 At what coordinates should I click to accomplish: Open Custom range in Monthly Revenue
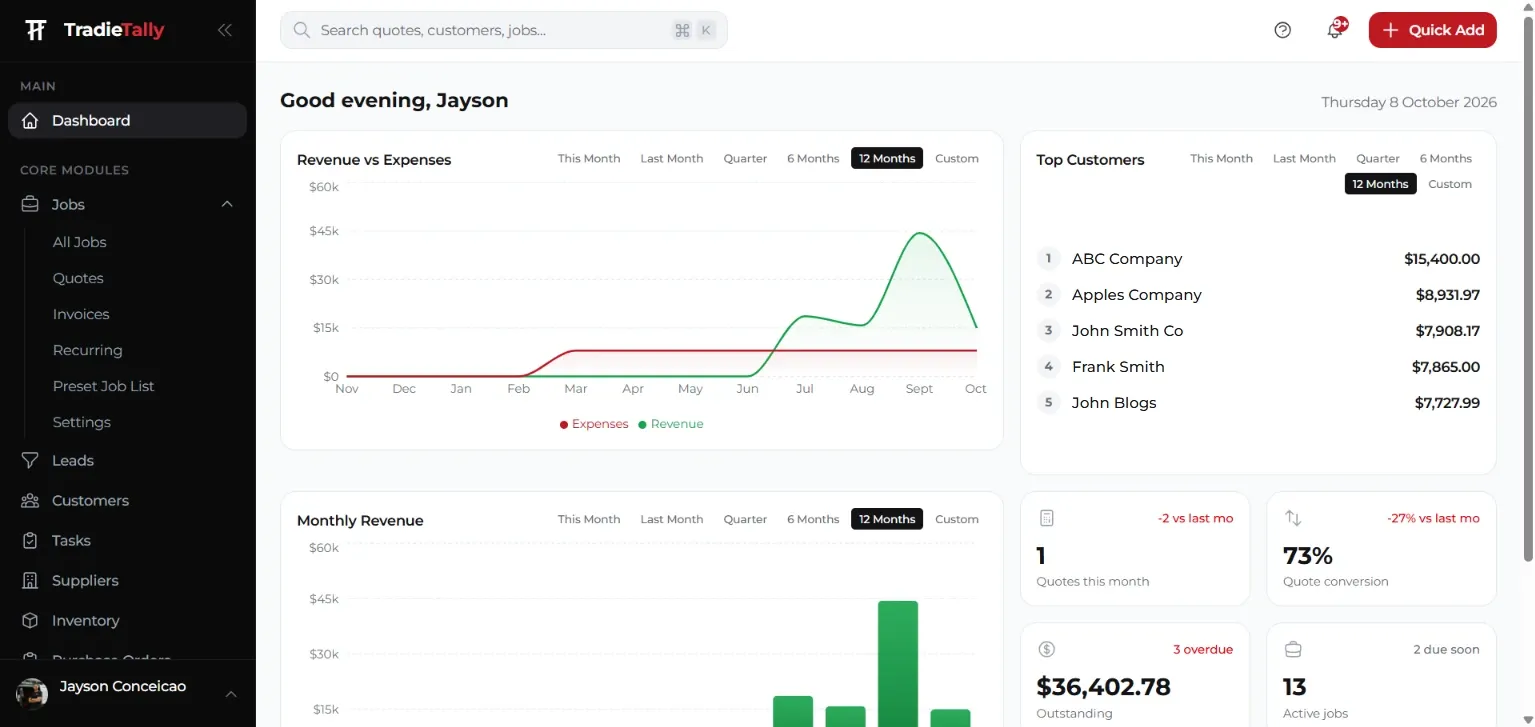point(957,519)
